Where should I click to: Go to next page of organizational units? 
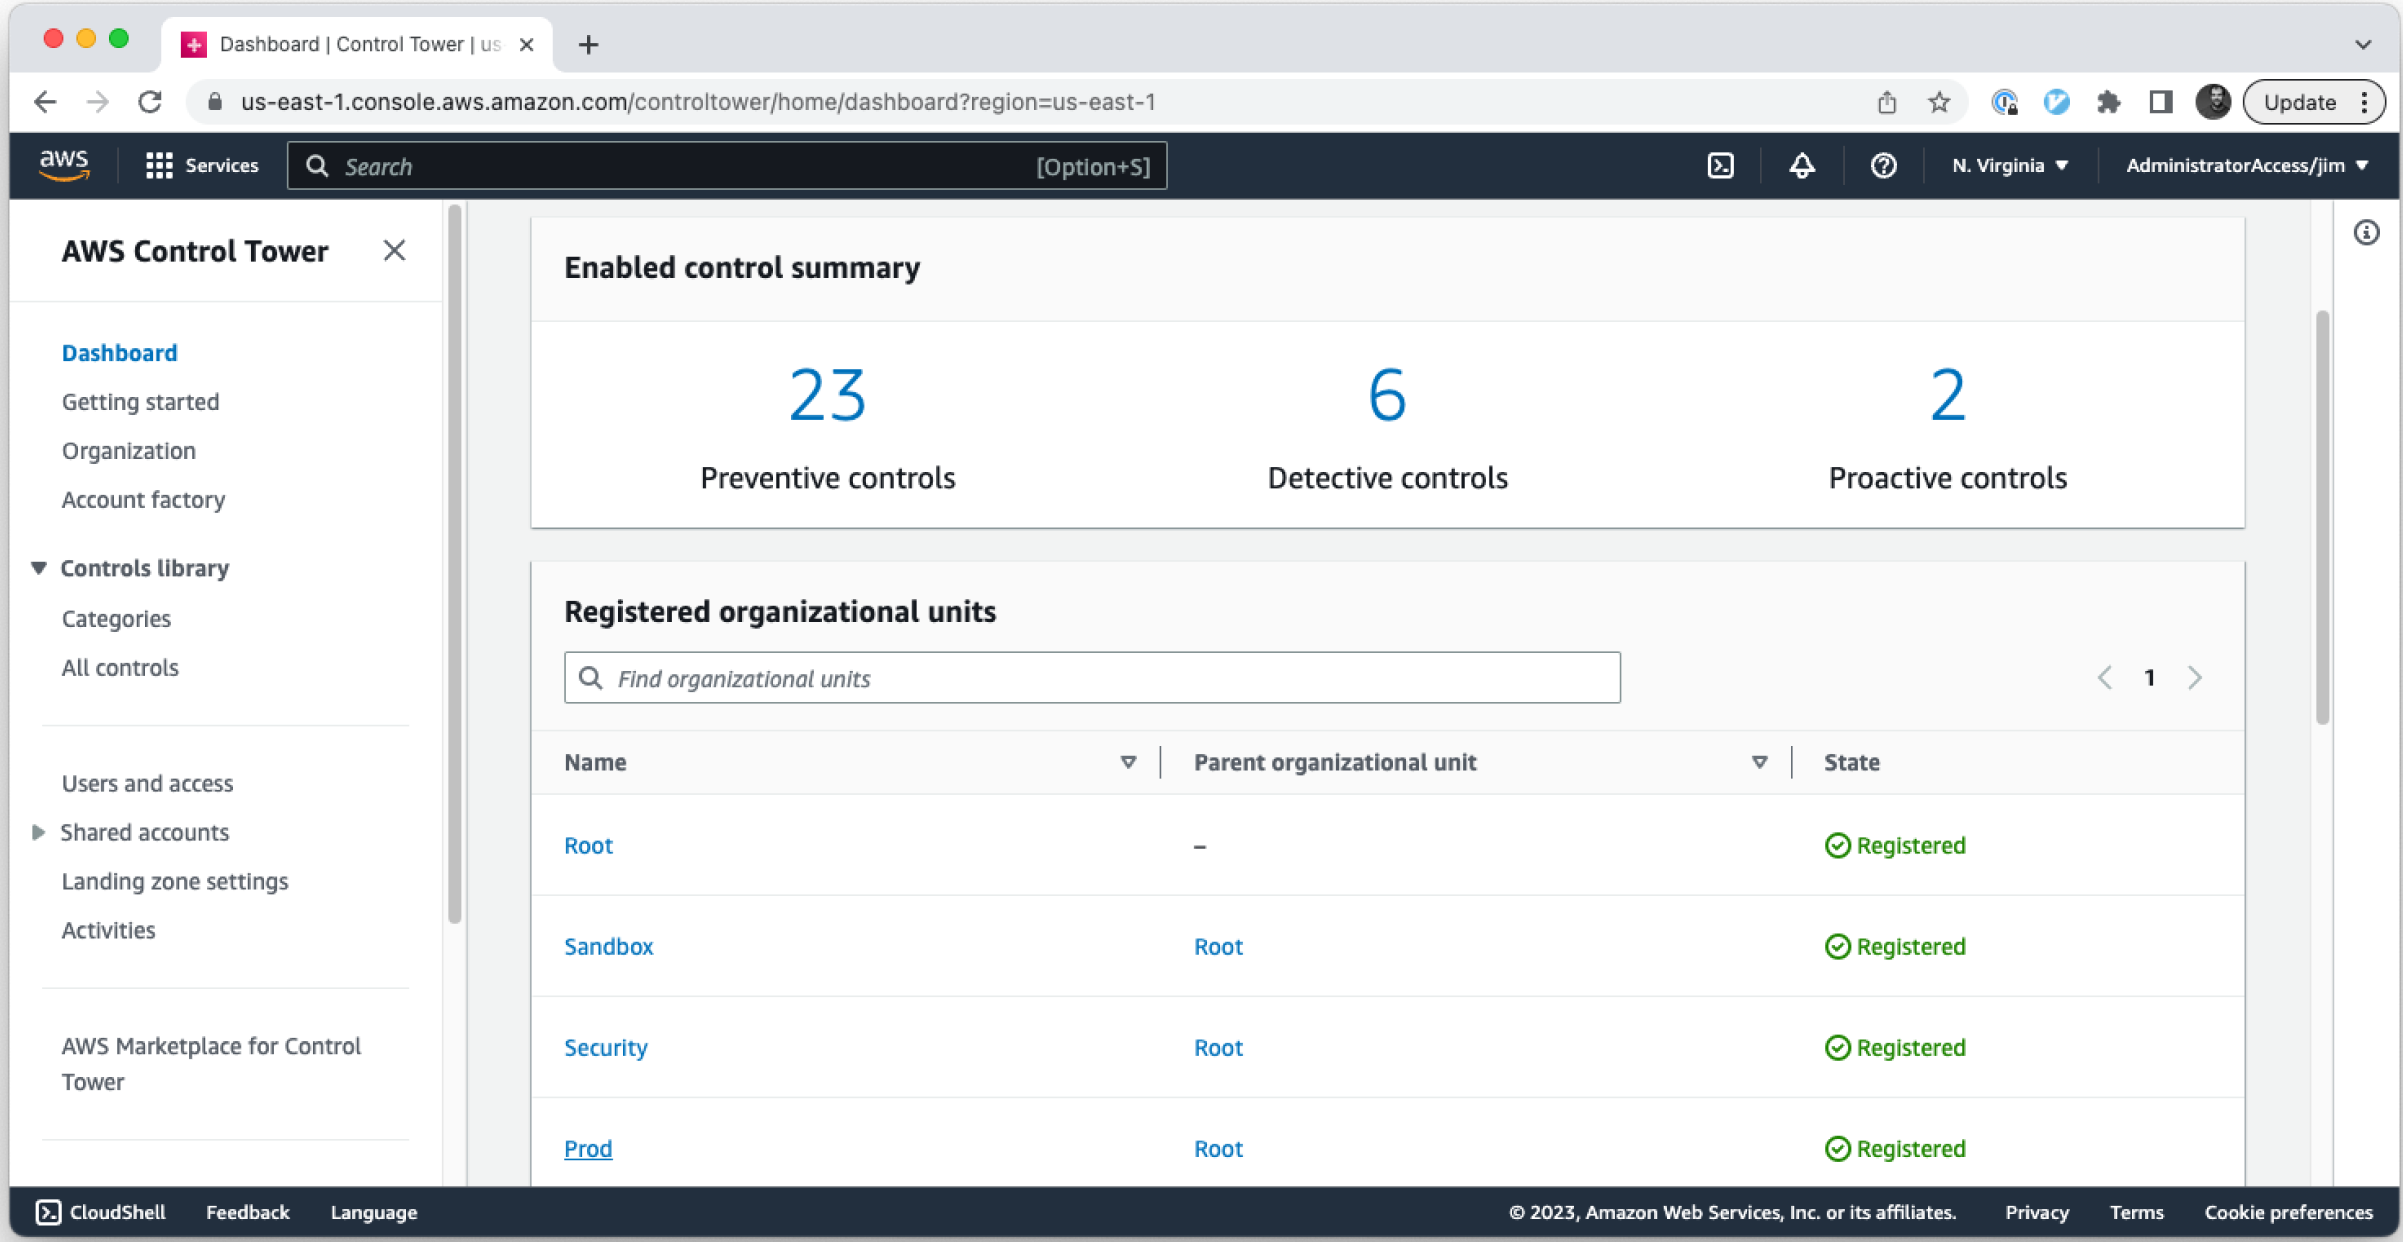pos(2194,678)
